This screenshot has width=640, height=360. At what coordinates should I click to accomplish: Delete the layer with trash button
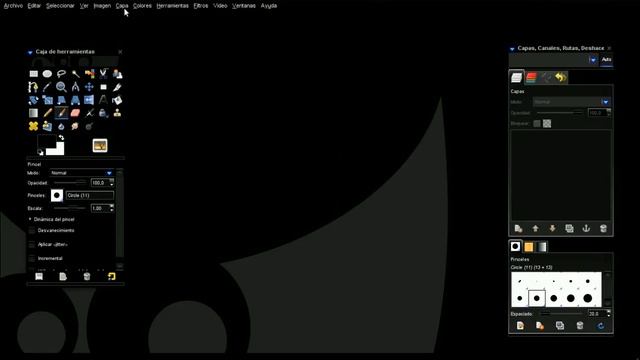coord(603,229)
